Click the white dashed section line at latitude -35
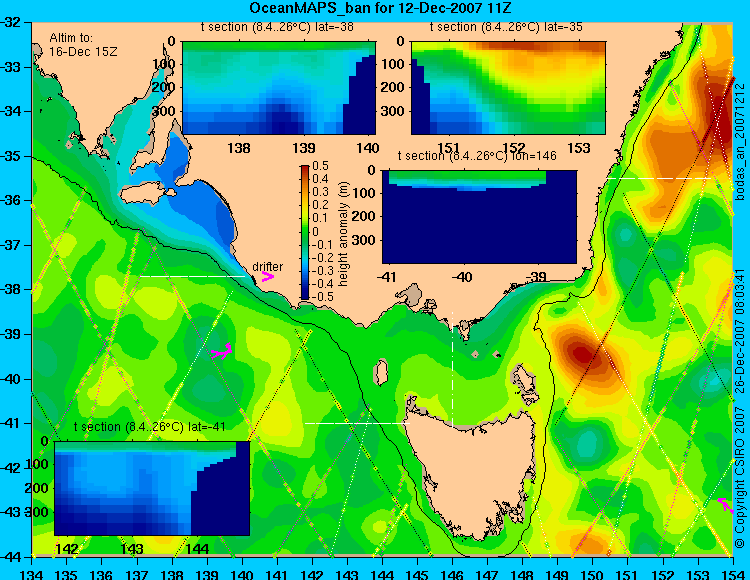750x580 pixels. tap(660, 178)
